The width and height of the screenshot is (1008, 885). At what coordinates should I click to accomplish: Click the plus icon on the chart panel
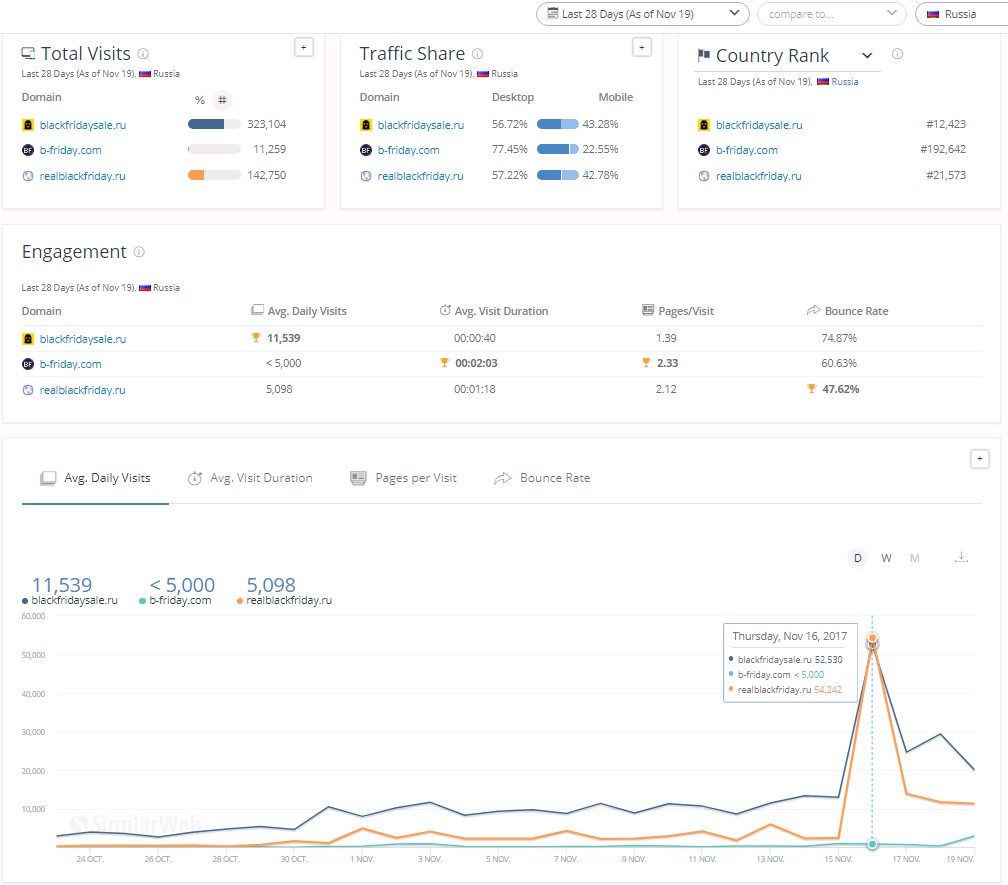point(980,458)
